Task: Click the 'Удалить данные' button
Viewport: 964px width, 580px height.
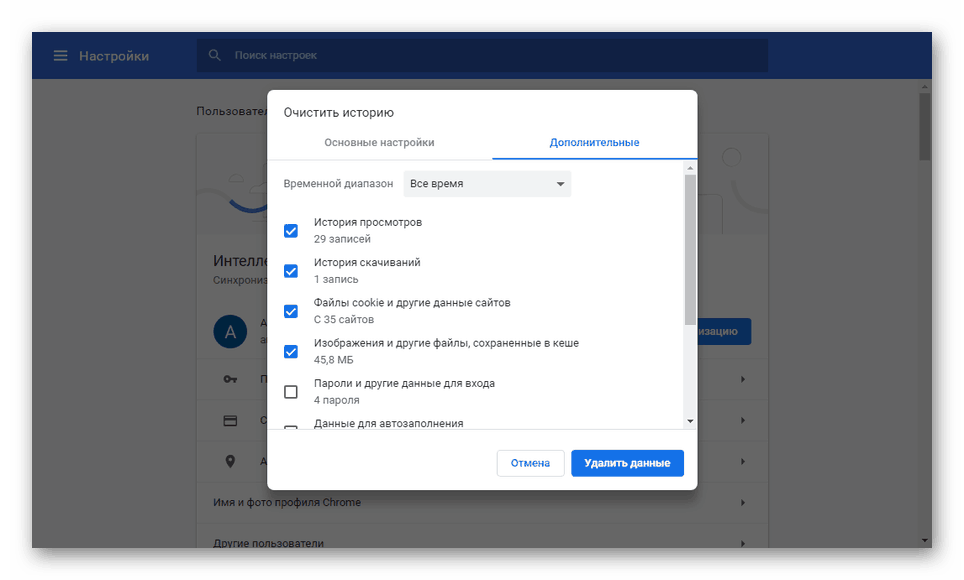Action: (x=627, y=463)
